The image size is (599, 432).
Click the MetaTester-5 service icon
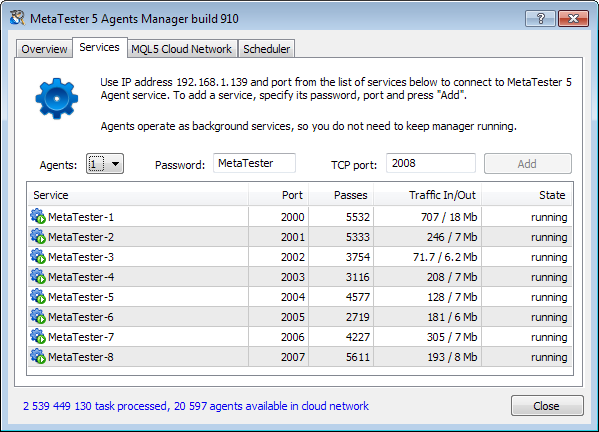point(38,296)
